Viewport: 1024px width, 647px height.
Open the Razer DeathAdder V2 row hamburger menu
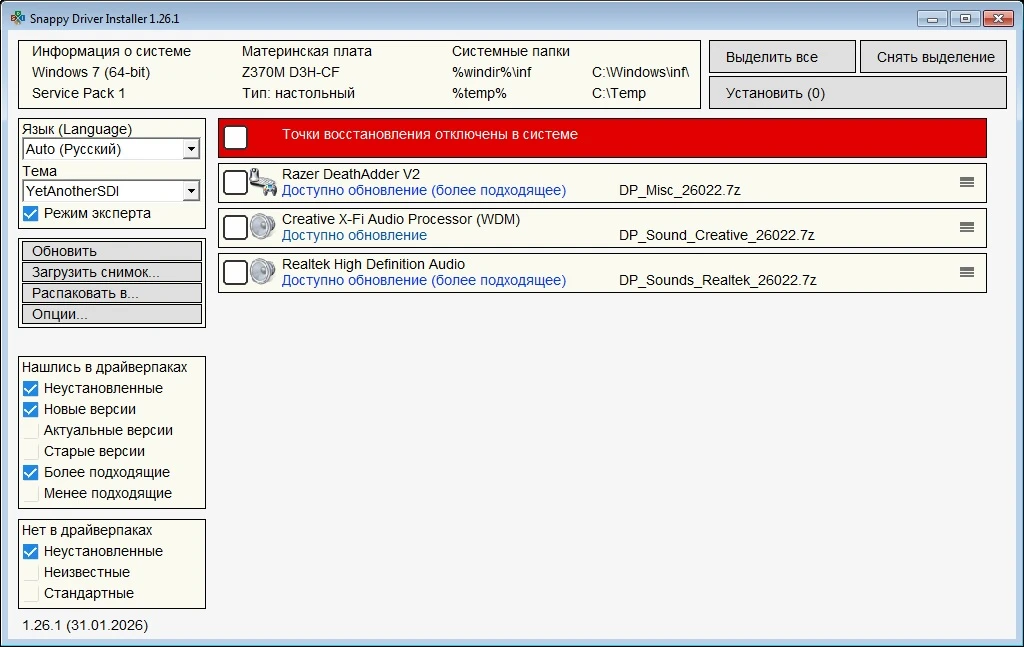[966, 182]
